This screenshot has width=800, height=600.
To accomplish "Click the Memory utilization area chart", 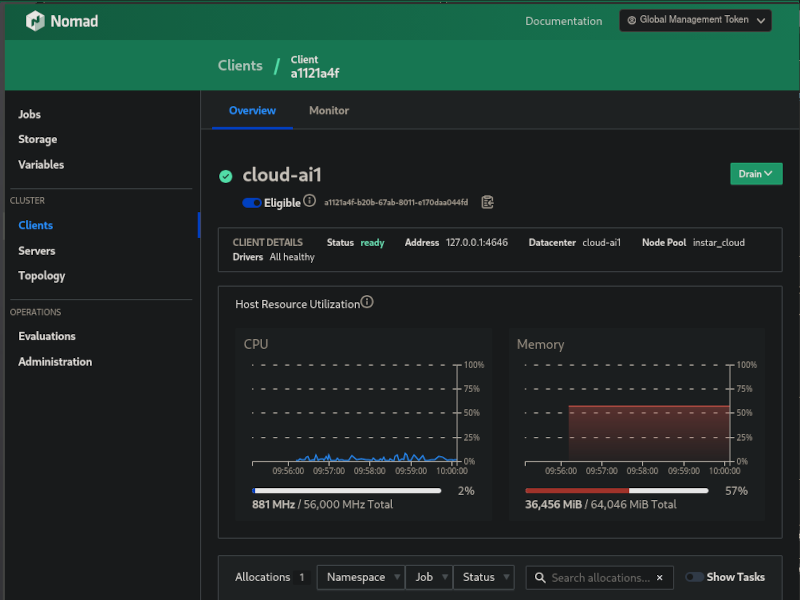I will coord(628,413).
